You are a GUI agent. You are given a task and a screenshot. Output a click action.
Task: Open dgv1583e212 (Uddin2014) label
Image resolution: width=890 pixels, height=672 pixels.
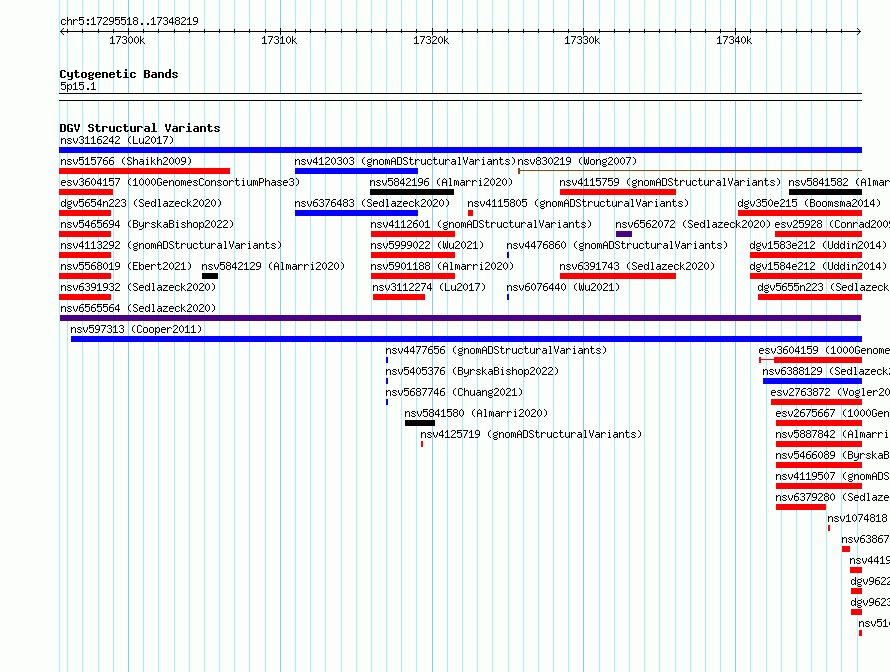tap(818, 245)
